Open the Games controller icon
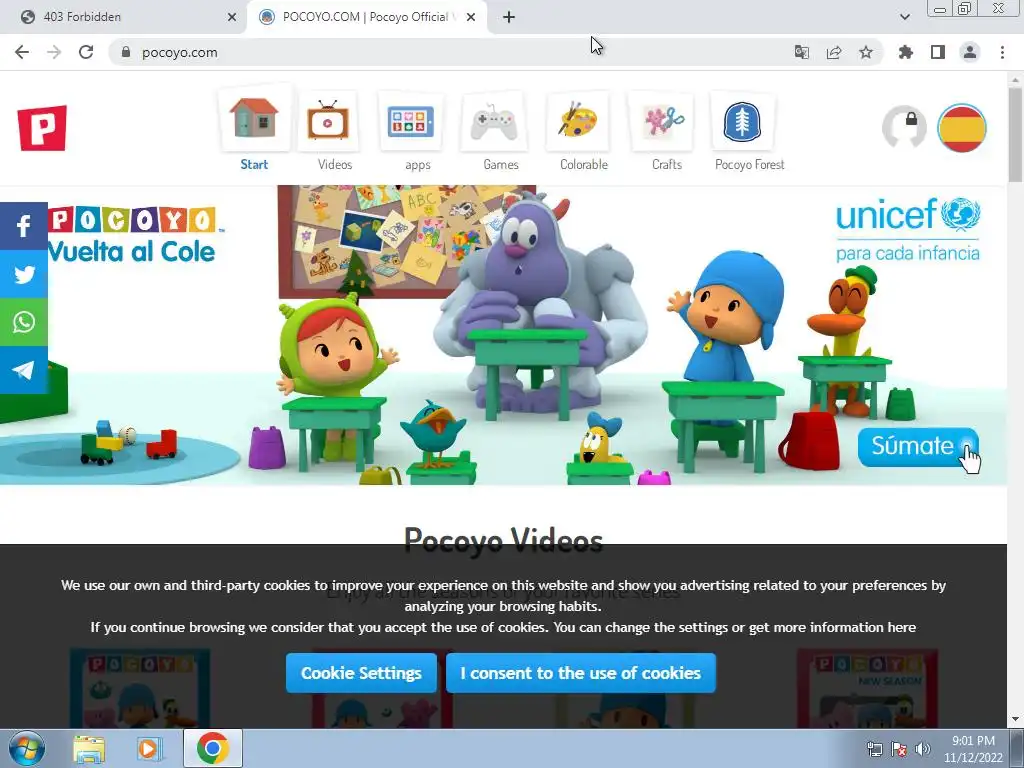The height and width of the screenshot is (768, 1024). [494, 121]
